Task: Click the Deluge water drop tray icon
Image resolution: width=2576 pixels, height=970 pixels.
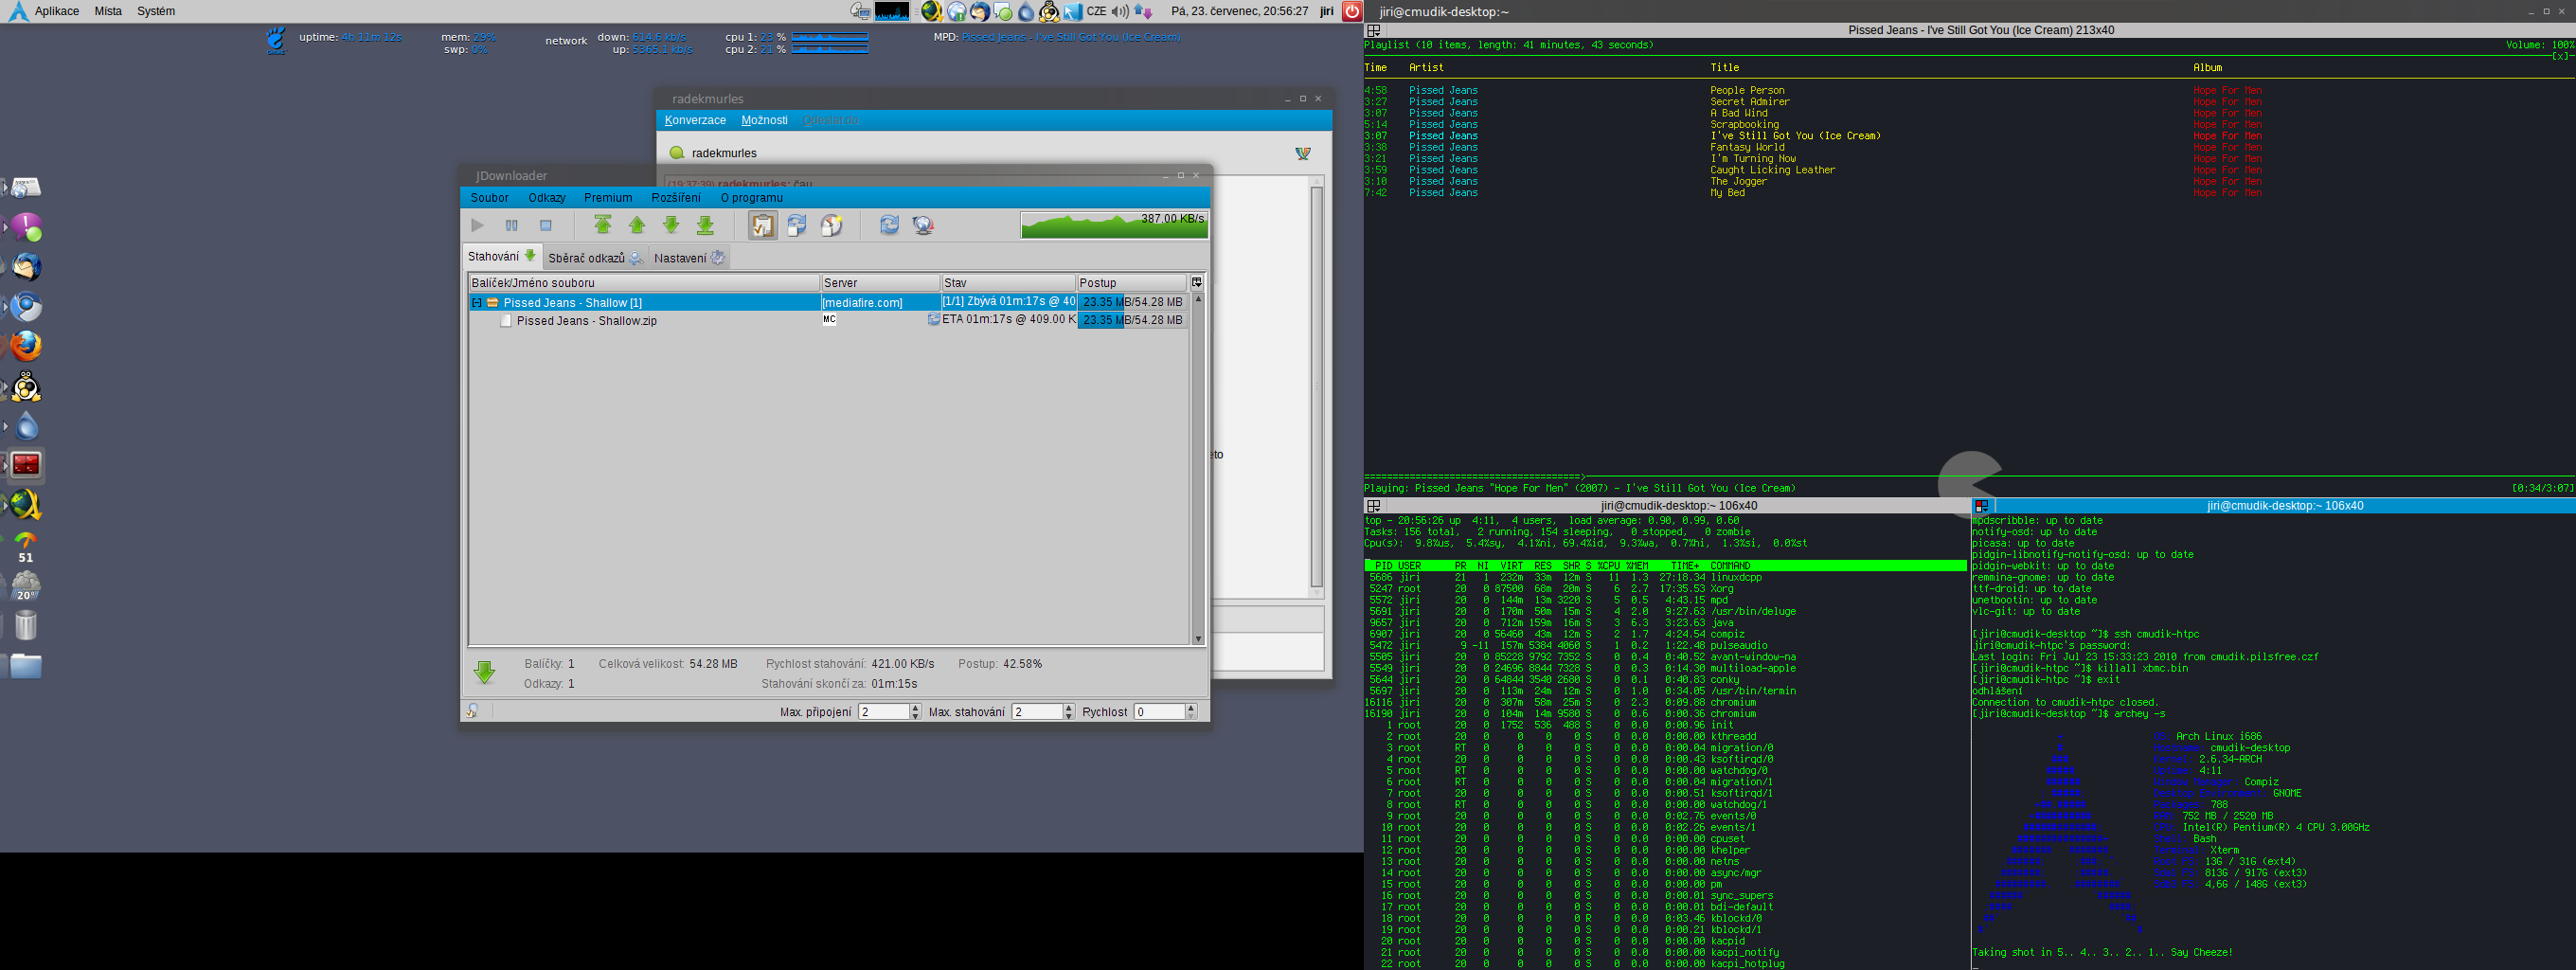Action: 1026,12
